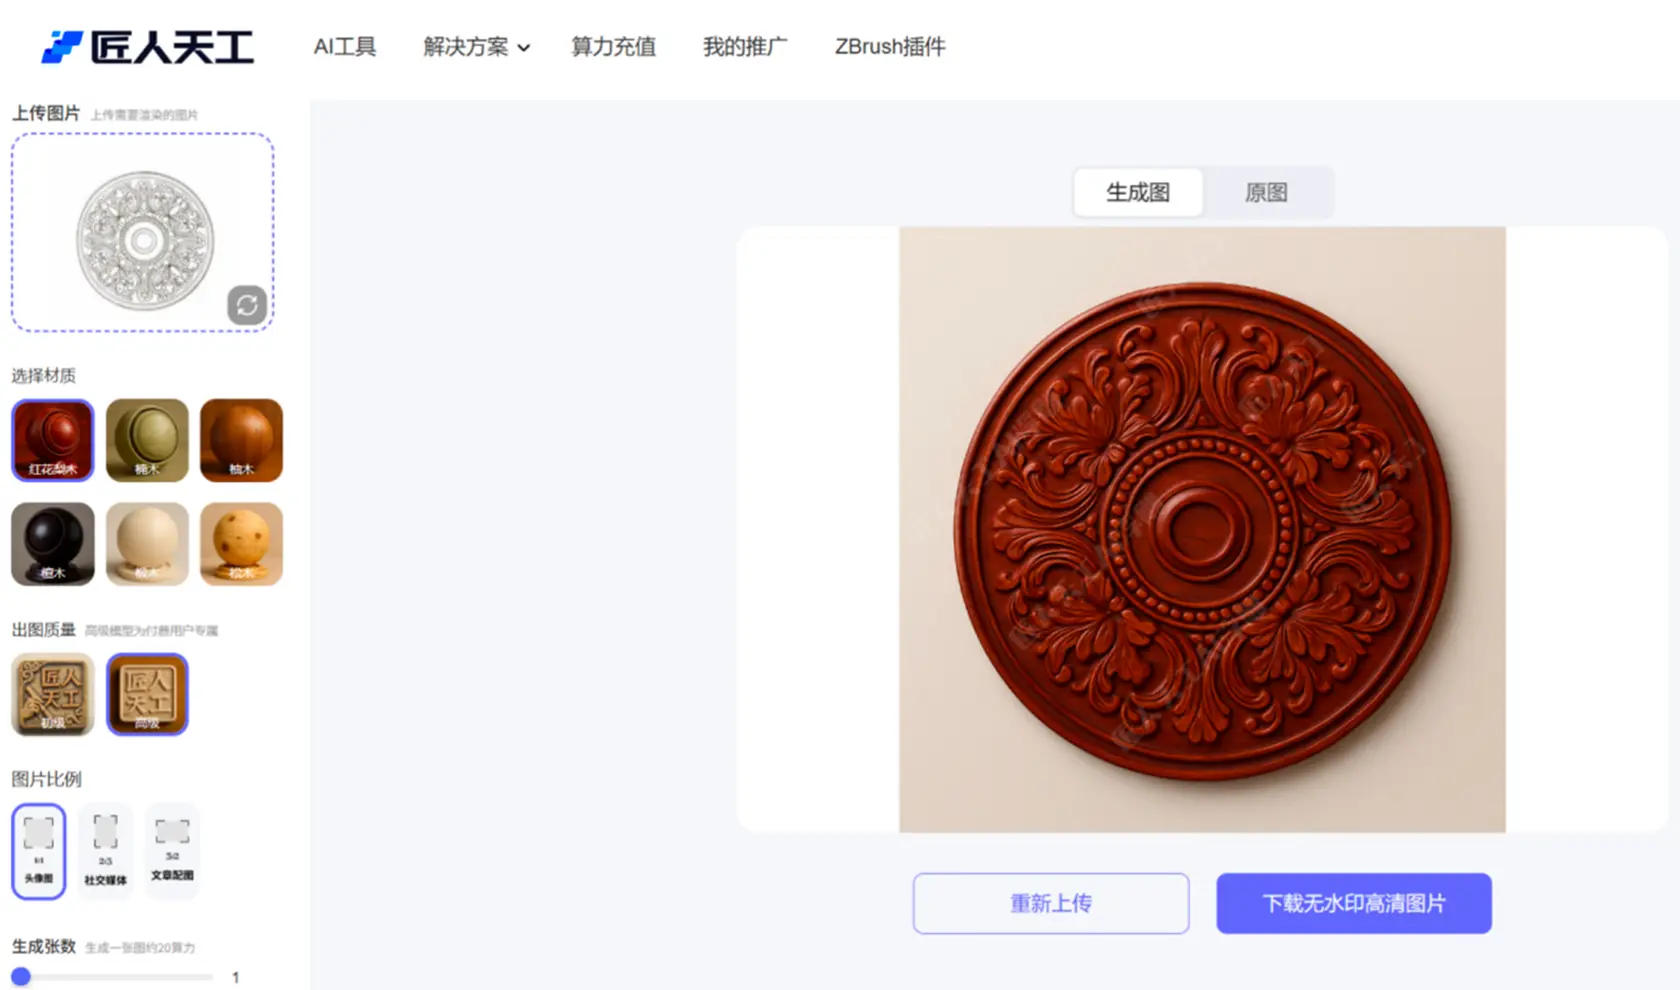Choose the cream white sphere material
The image size is (1680, 990).
[147, 544]
